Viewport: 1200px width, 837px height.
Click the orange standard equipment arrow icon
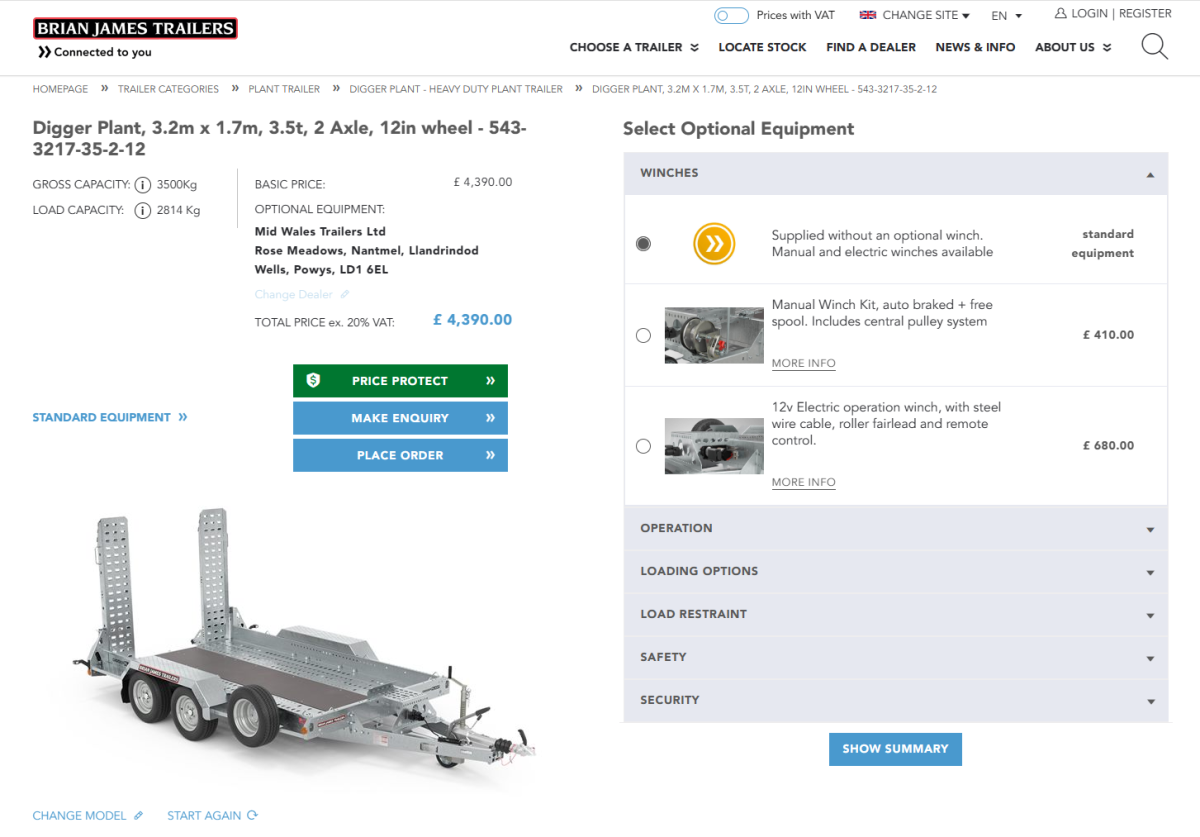(714, 244)
